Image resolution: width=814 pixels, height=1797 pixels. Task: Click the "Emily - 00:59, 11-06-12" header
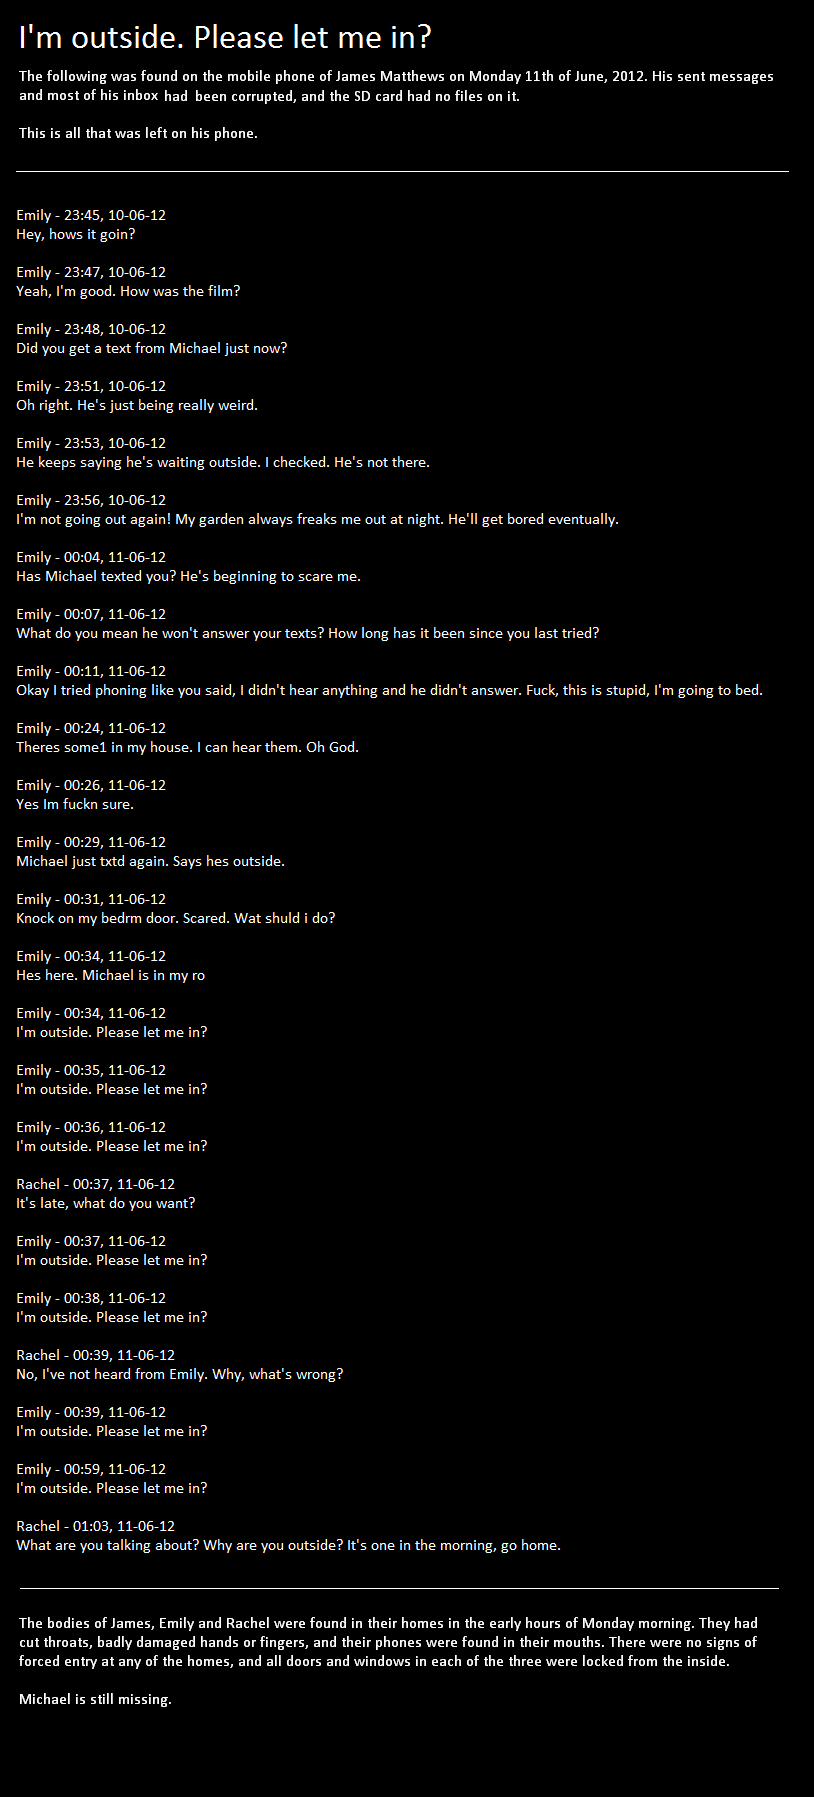click(91, 1469)
